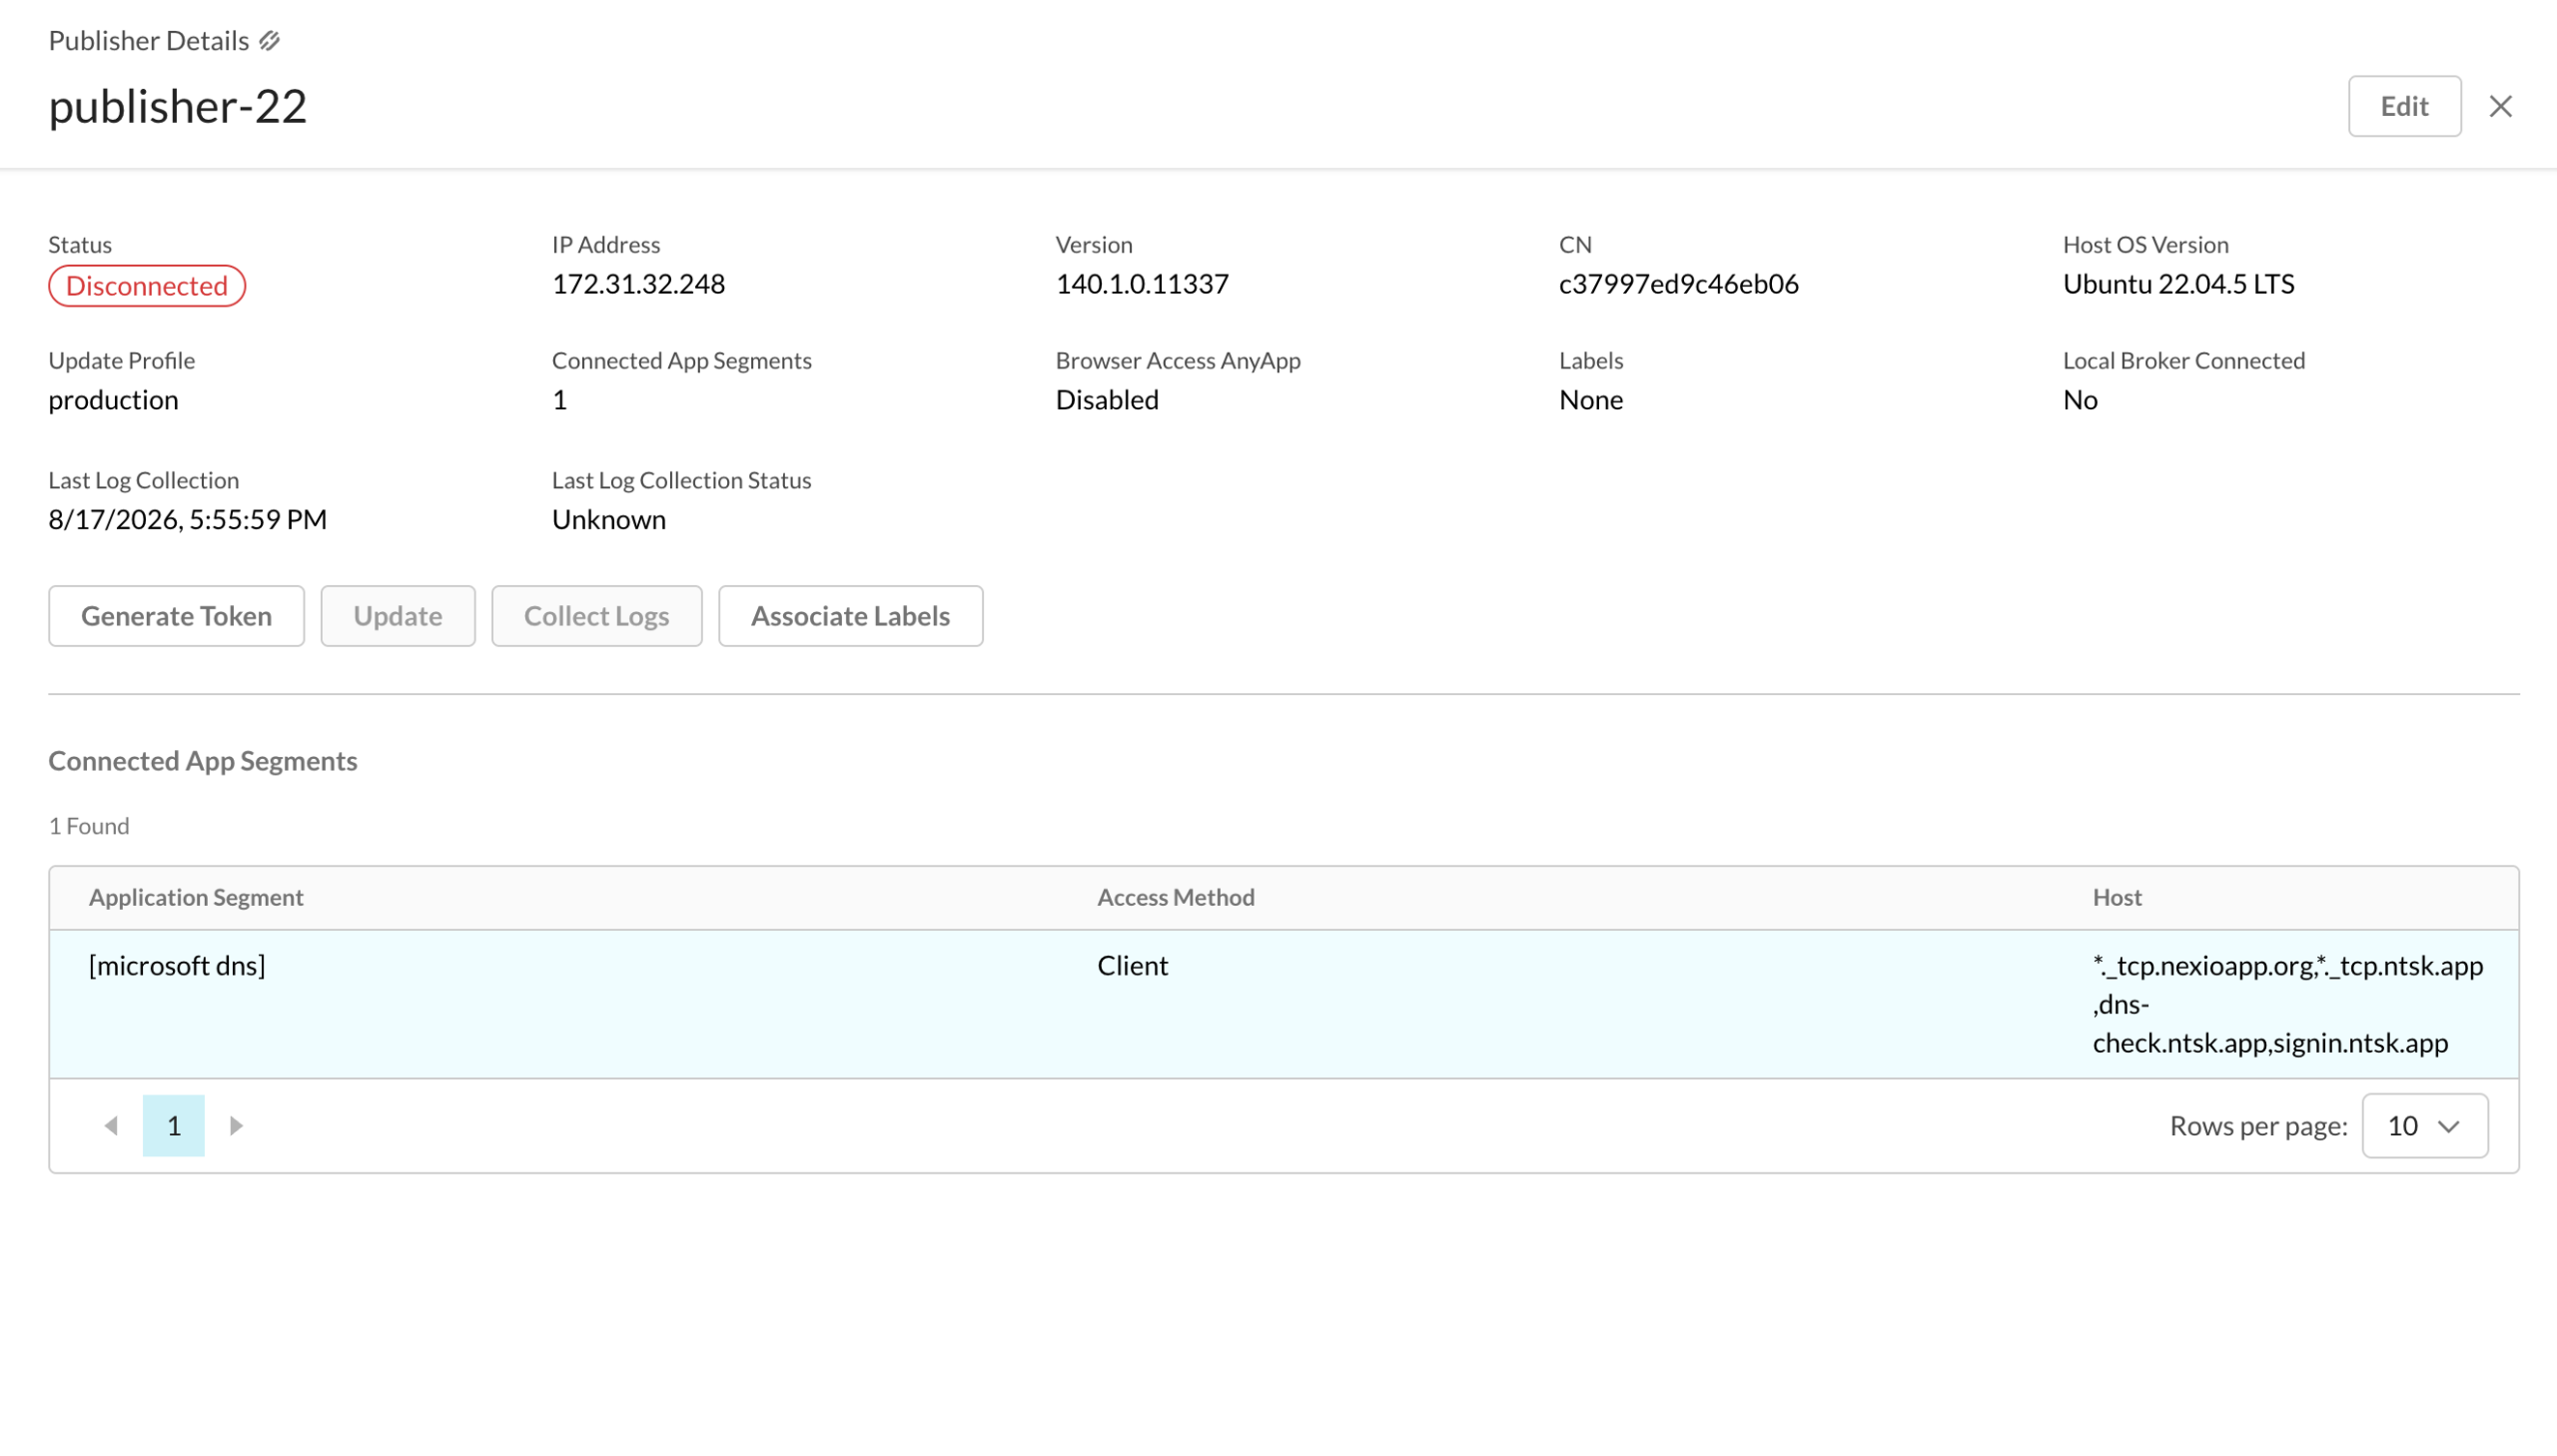Close the publisher details panel
The width and height of the screenshot is (2557, 1456).
[x=2500, y=106]
